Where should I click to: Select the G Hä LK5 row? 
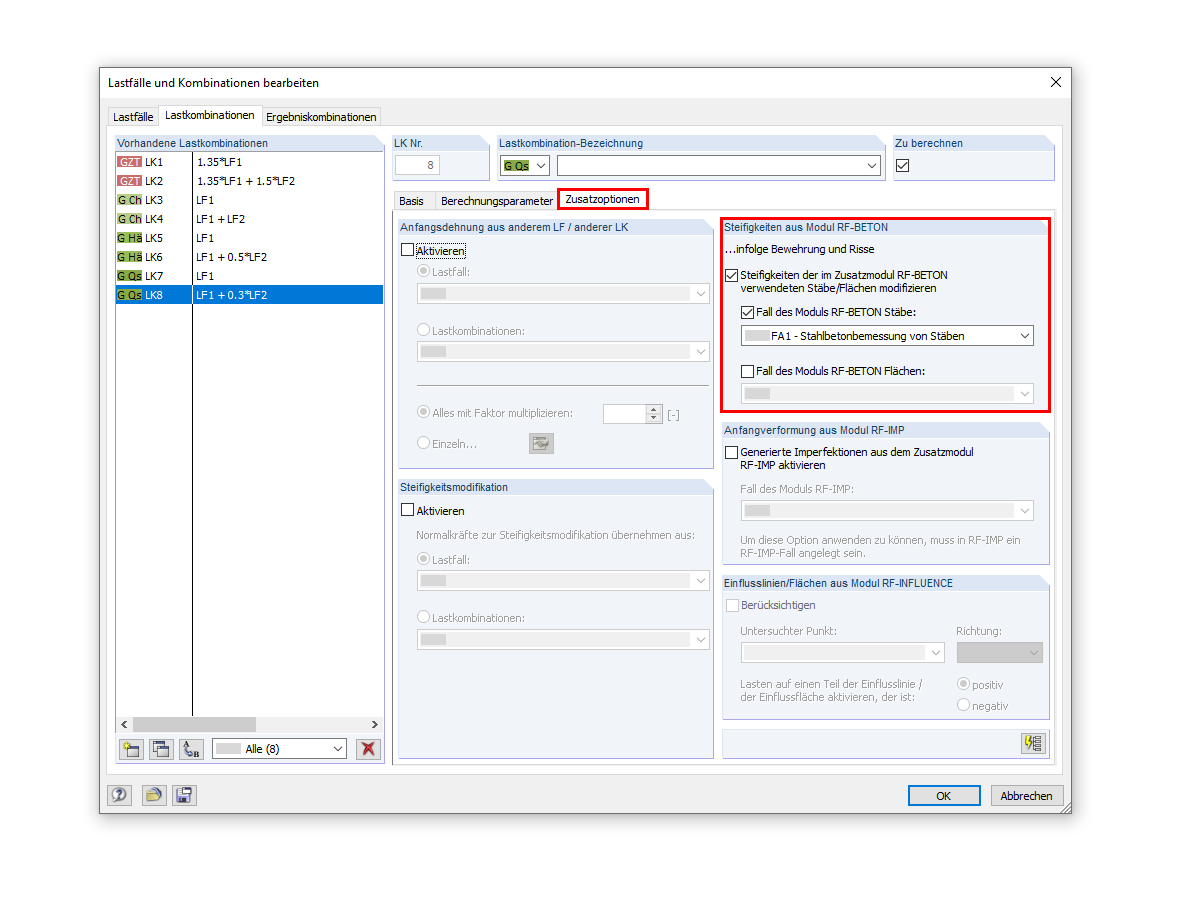coord(249,237)
